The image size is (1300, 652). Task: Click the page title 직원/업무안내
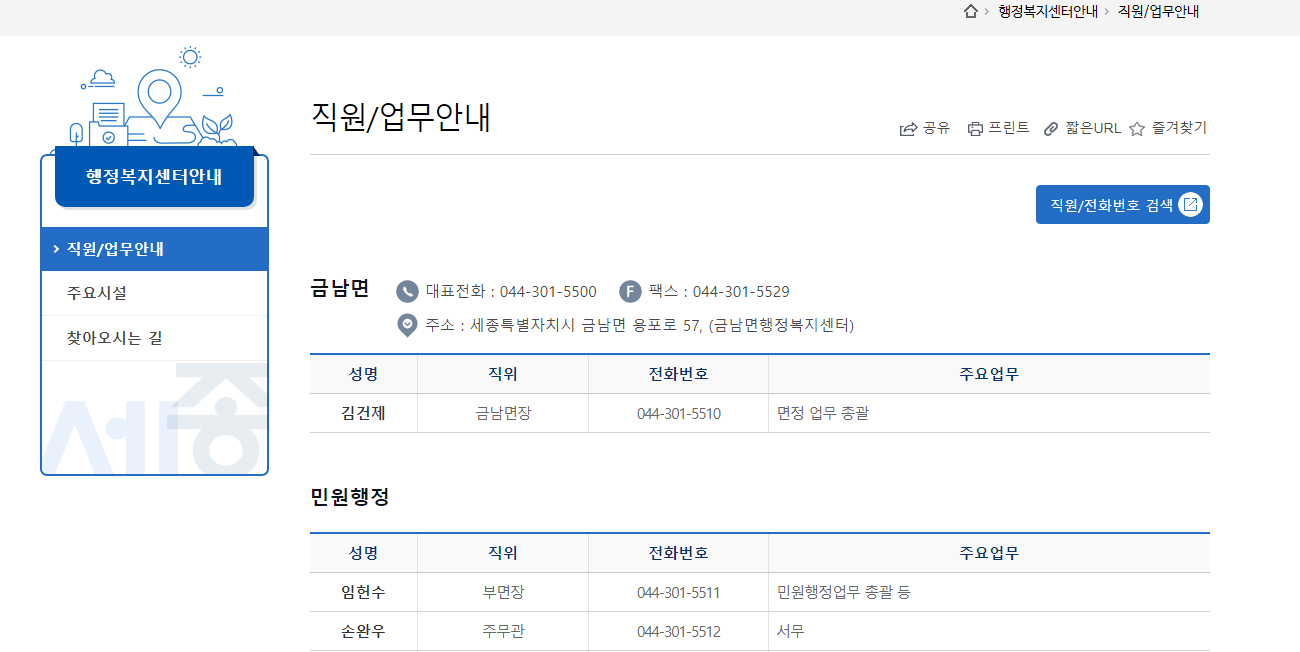pyautogui.click(x=401, y=117)
